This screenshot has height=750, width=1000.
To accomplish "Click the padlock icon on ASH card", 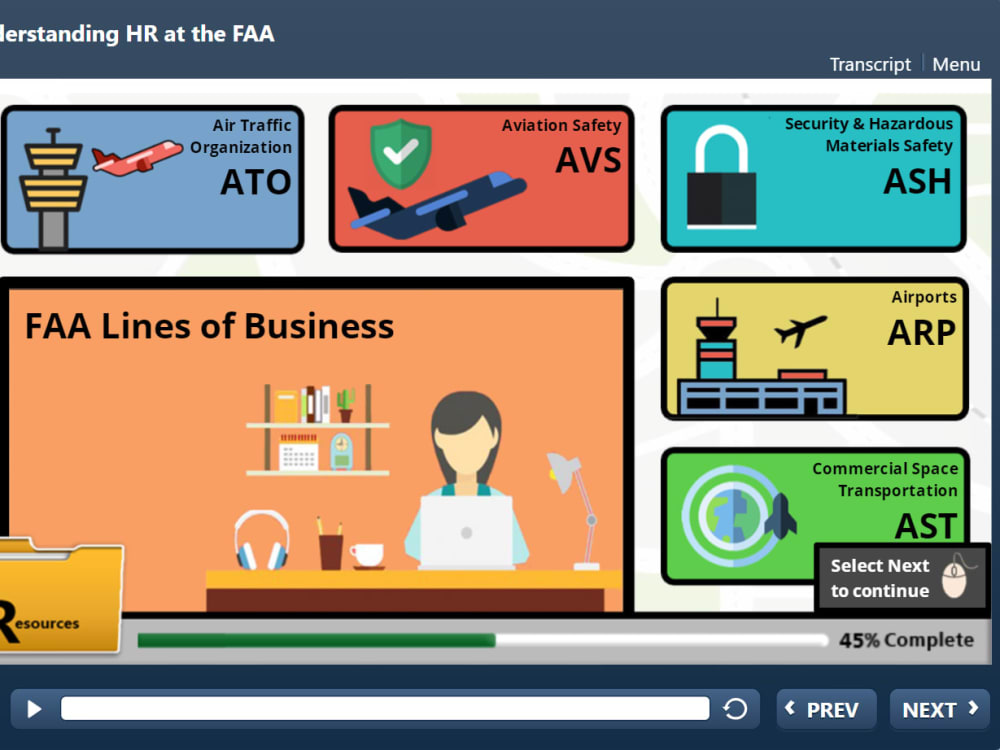I will pyautogui.click(x=721, y=177).
